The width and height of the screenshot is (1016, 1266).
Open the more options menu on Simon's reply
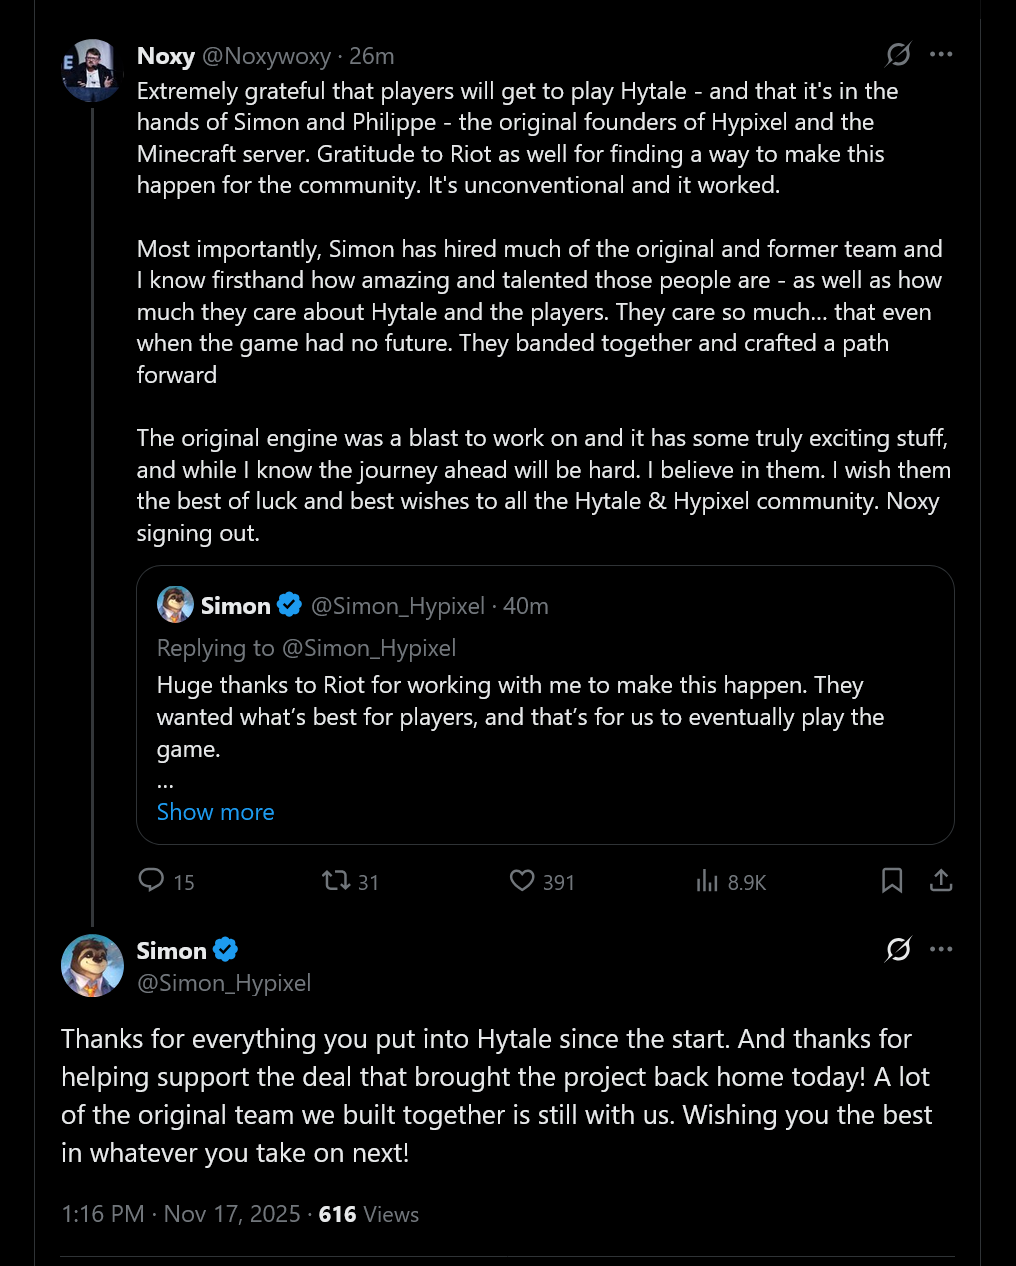click(941, 950)
